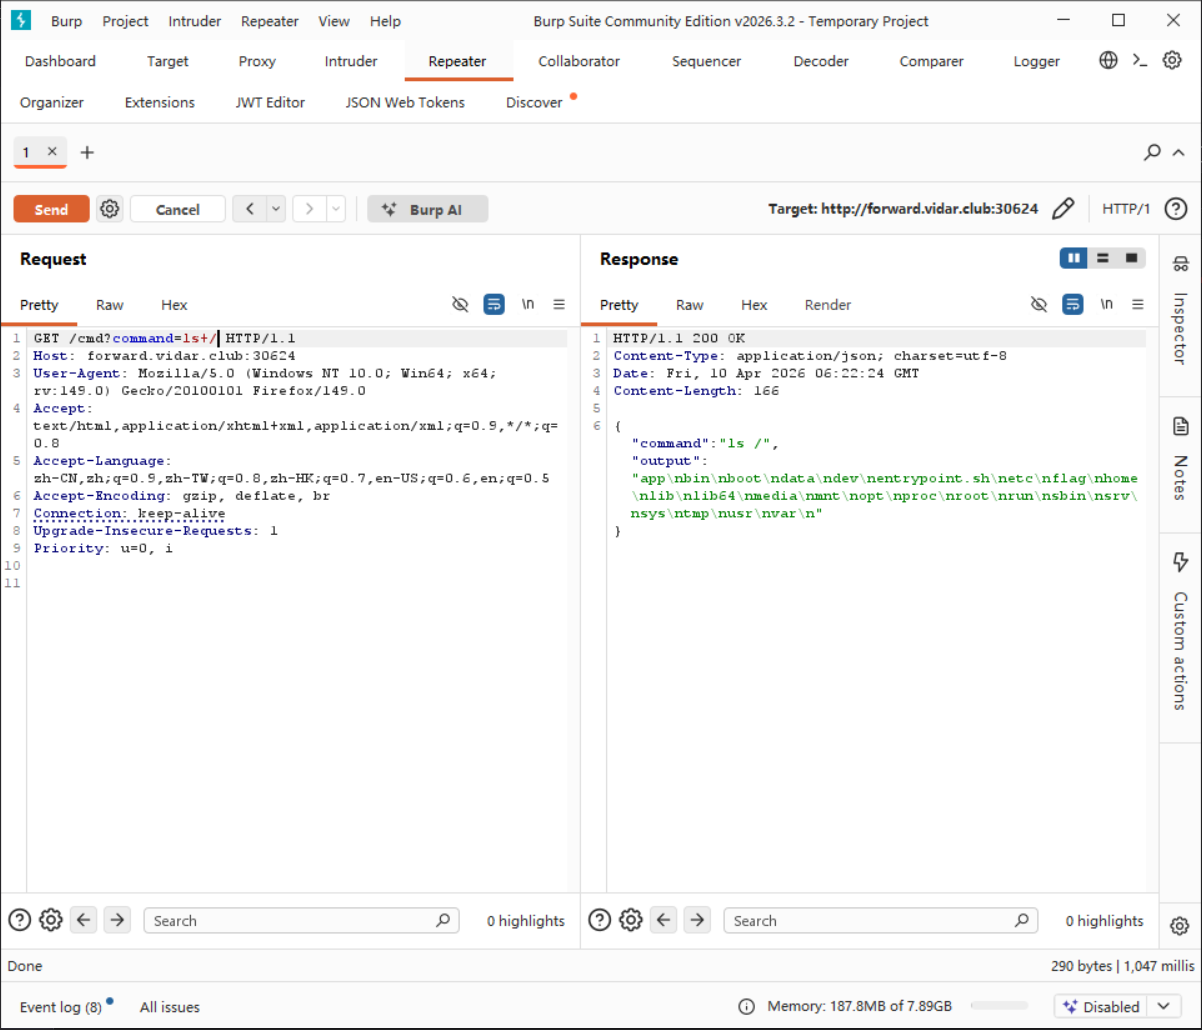1202x1030 pixels.
Task: Switch to side-by-side layout view
Action: [x=1074, y=259]
